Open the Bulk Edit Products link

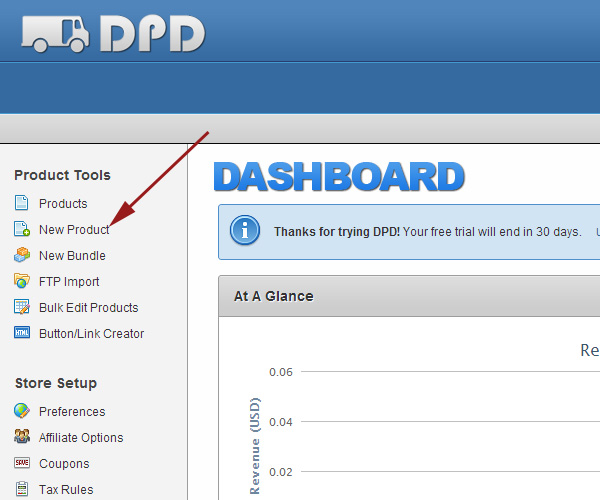(x=89, y=308)
